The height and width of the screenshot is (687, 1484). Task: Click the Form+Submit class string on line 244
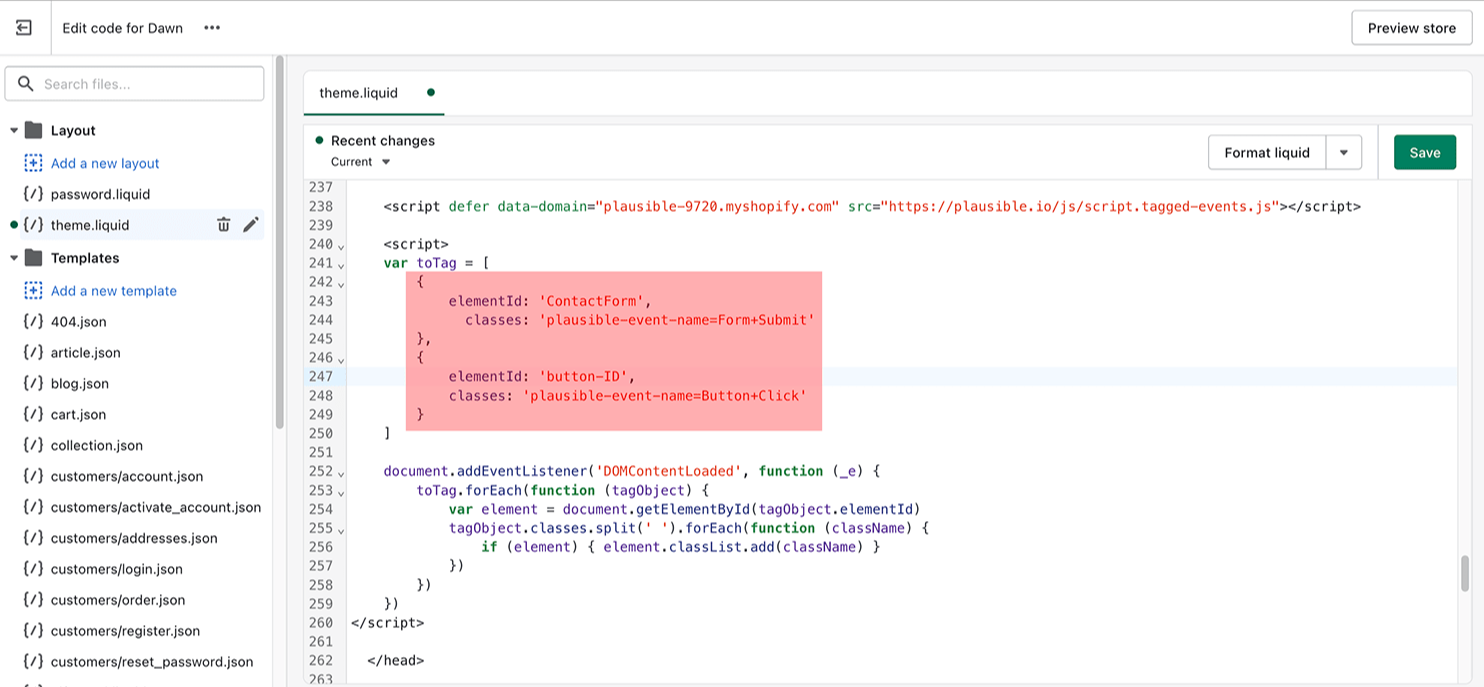677,320
